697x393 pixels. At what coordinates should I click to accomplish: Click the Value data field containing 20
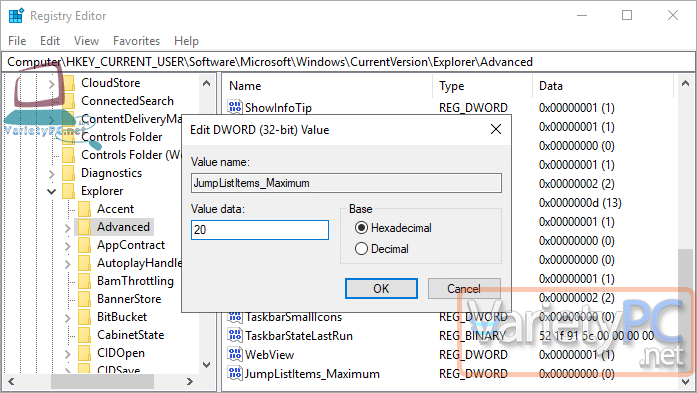coord(260,230)
